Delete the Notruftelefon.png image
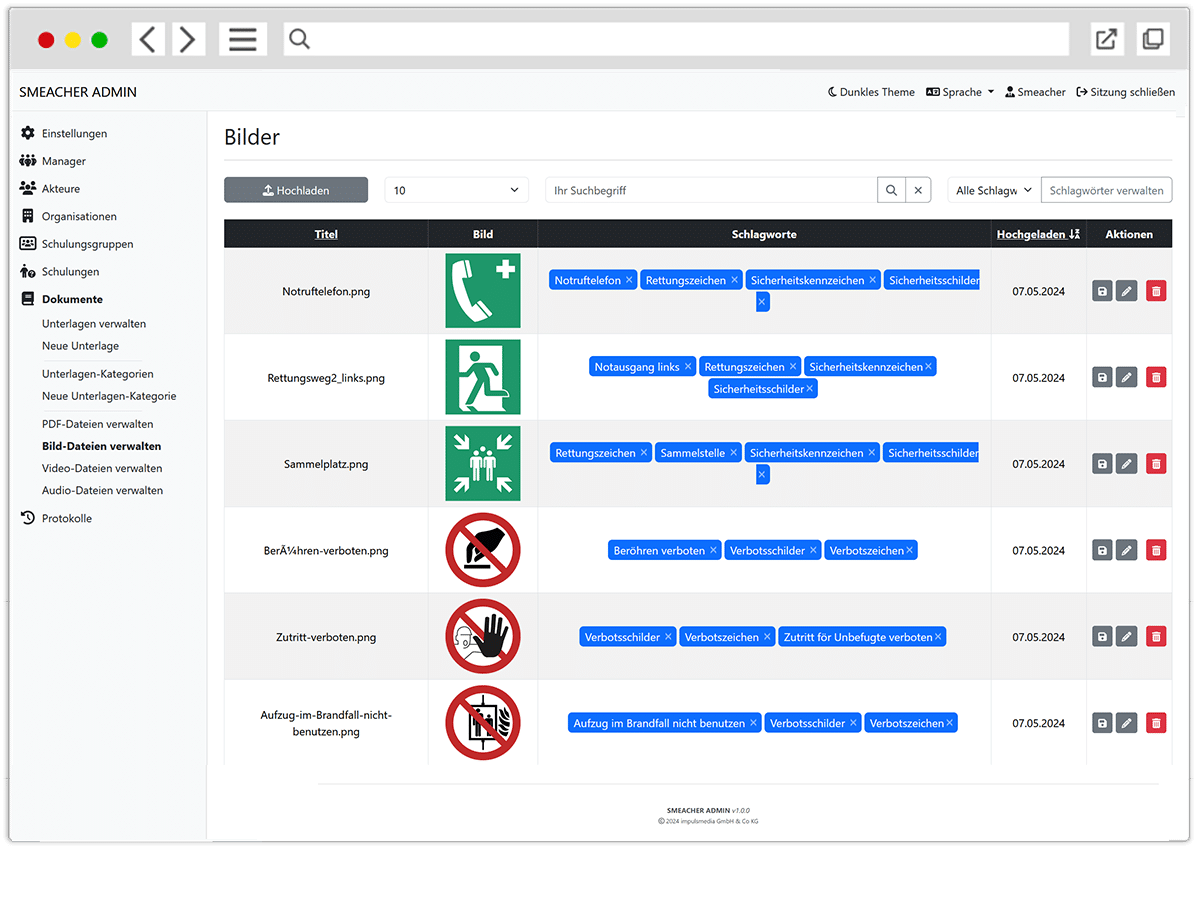 1156,291
